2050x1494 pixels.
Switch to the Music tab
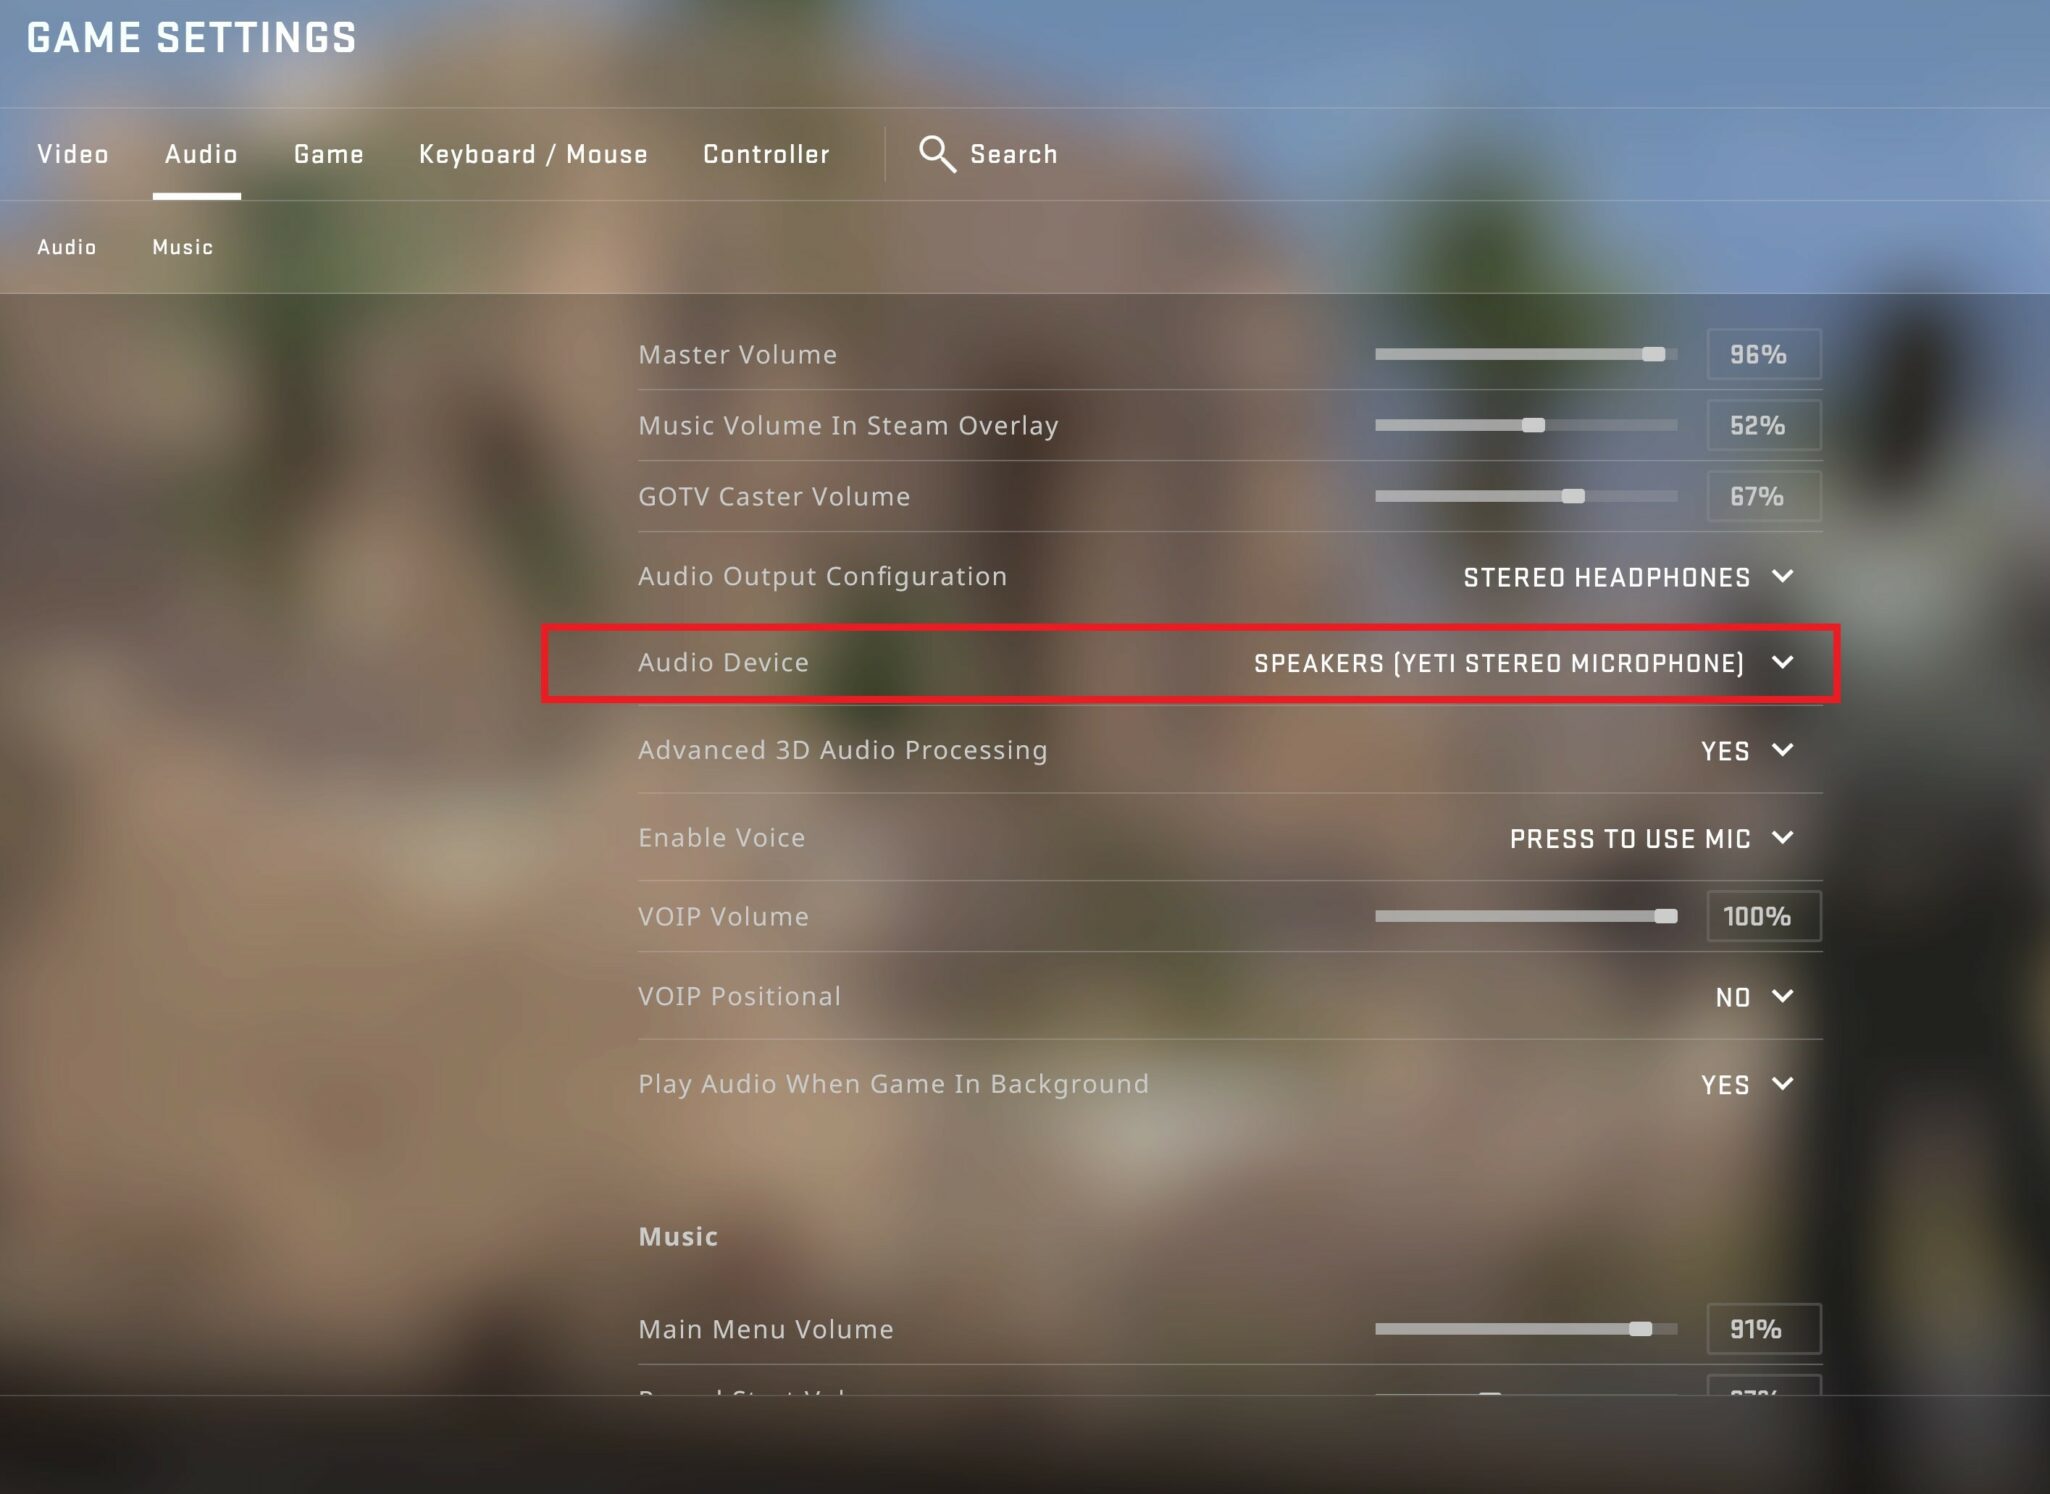pos(180,247)
